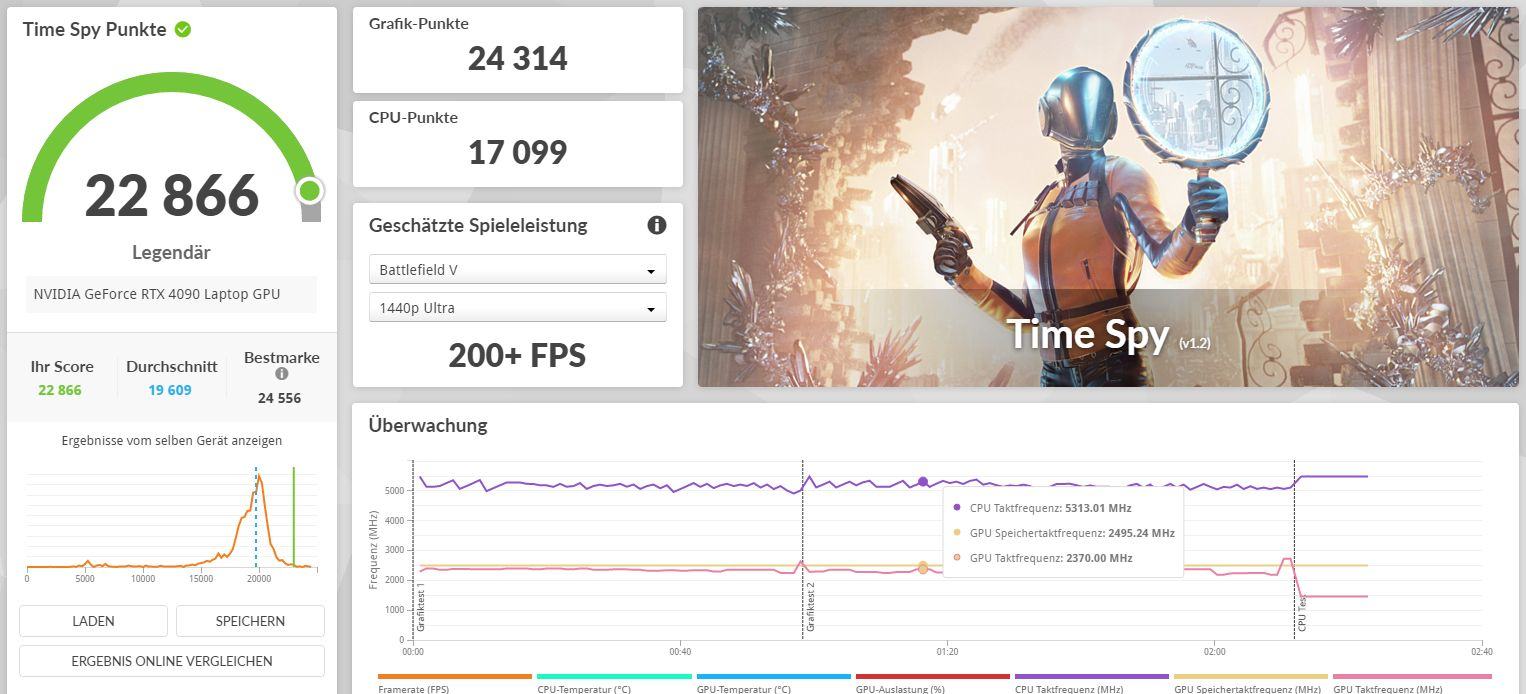Toggle the Framerate (FPS) legend entry
Image resolution: width=1526 pixels, height=694 pixels.
click(455, 683)
